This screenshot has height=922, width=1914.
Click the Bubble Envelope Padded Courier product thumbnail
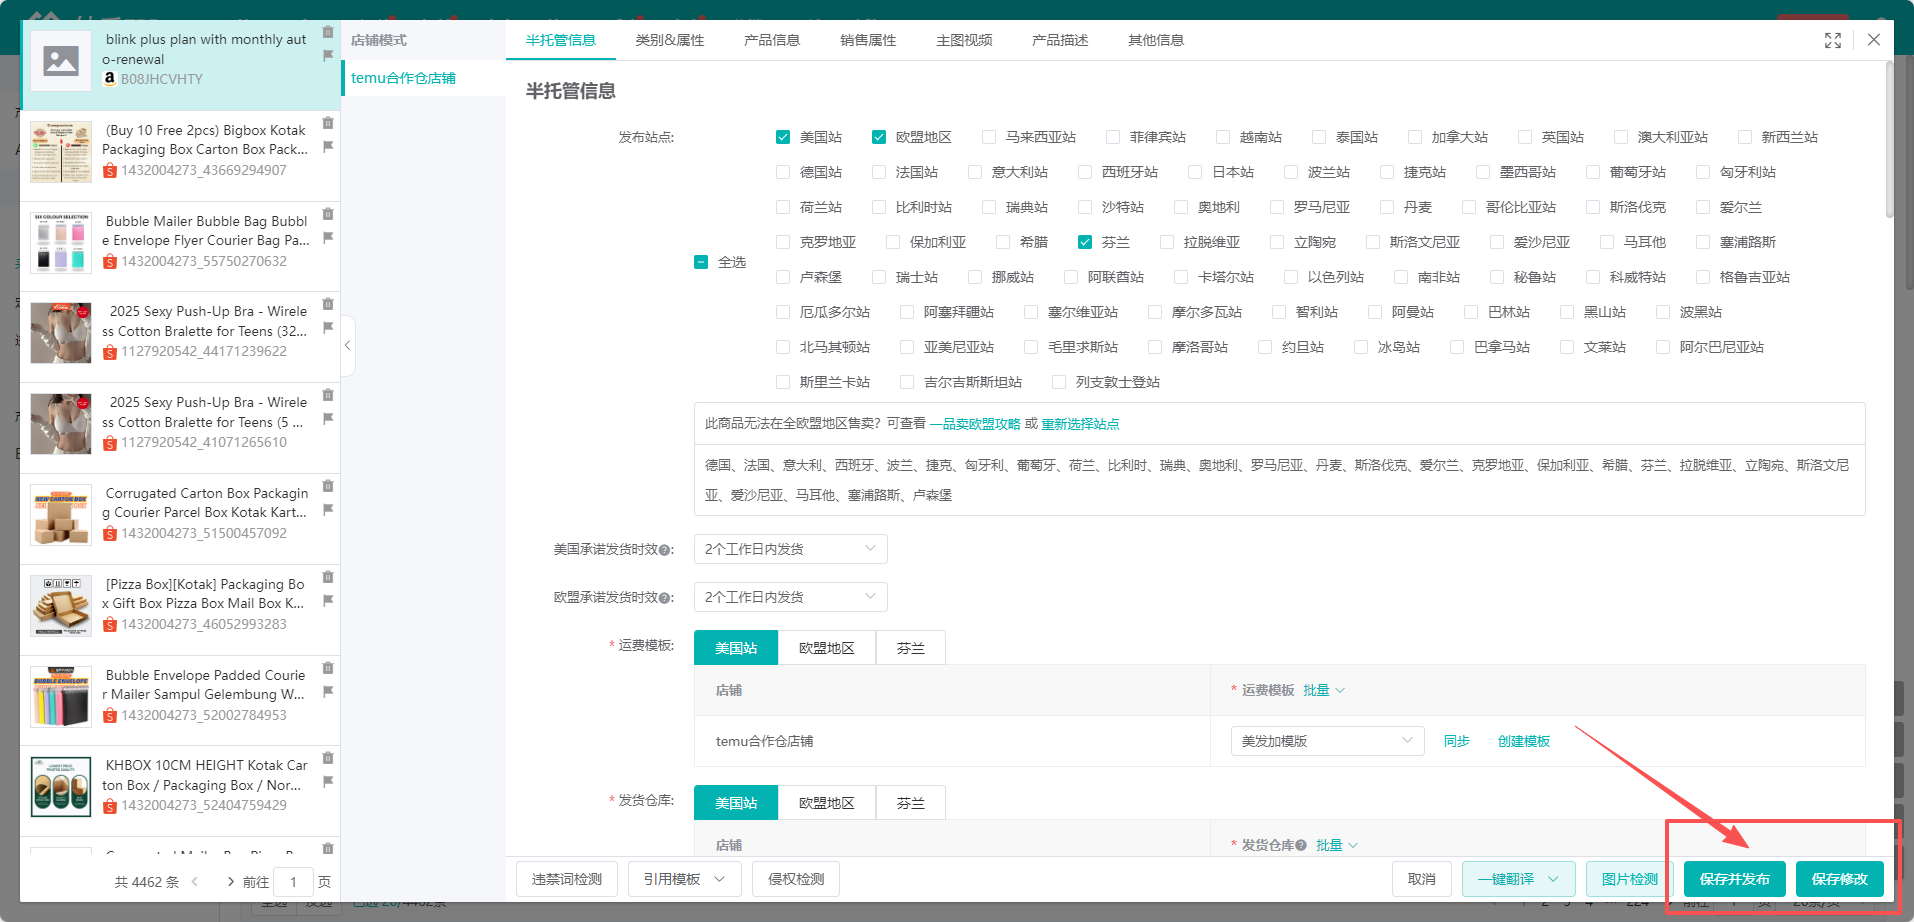(x=61, y=696)
